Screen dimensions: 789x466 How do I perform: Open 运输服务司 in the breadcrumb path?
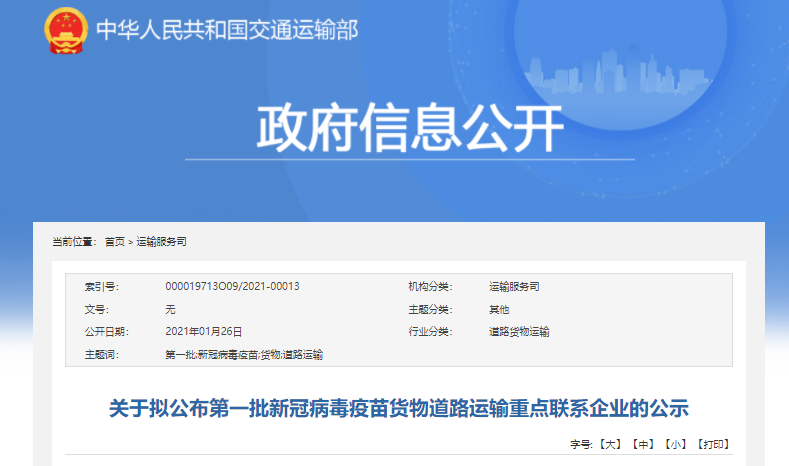tap(161, 242)
